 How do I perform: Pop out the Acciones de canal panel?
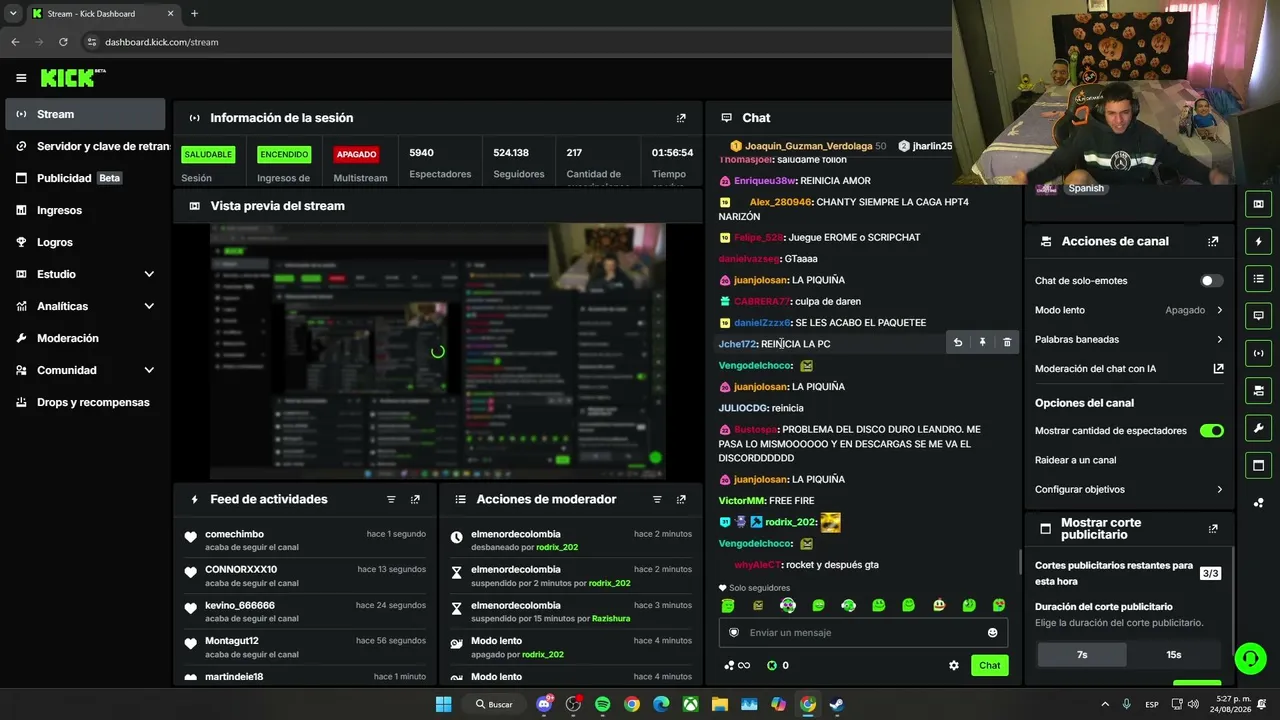click(1213, 242)
